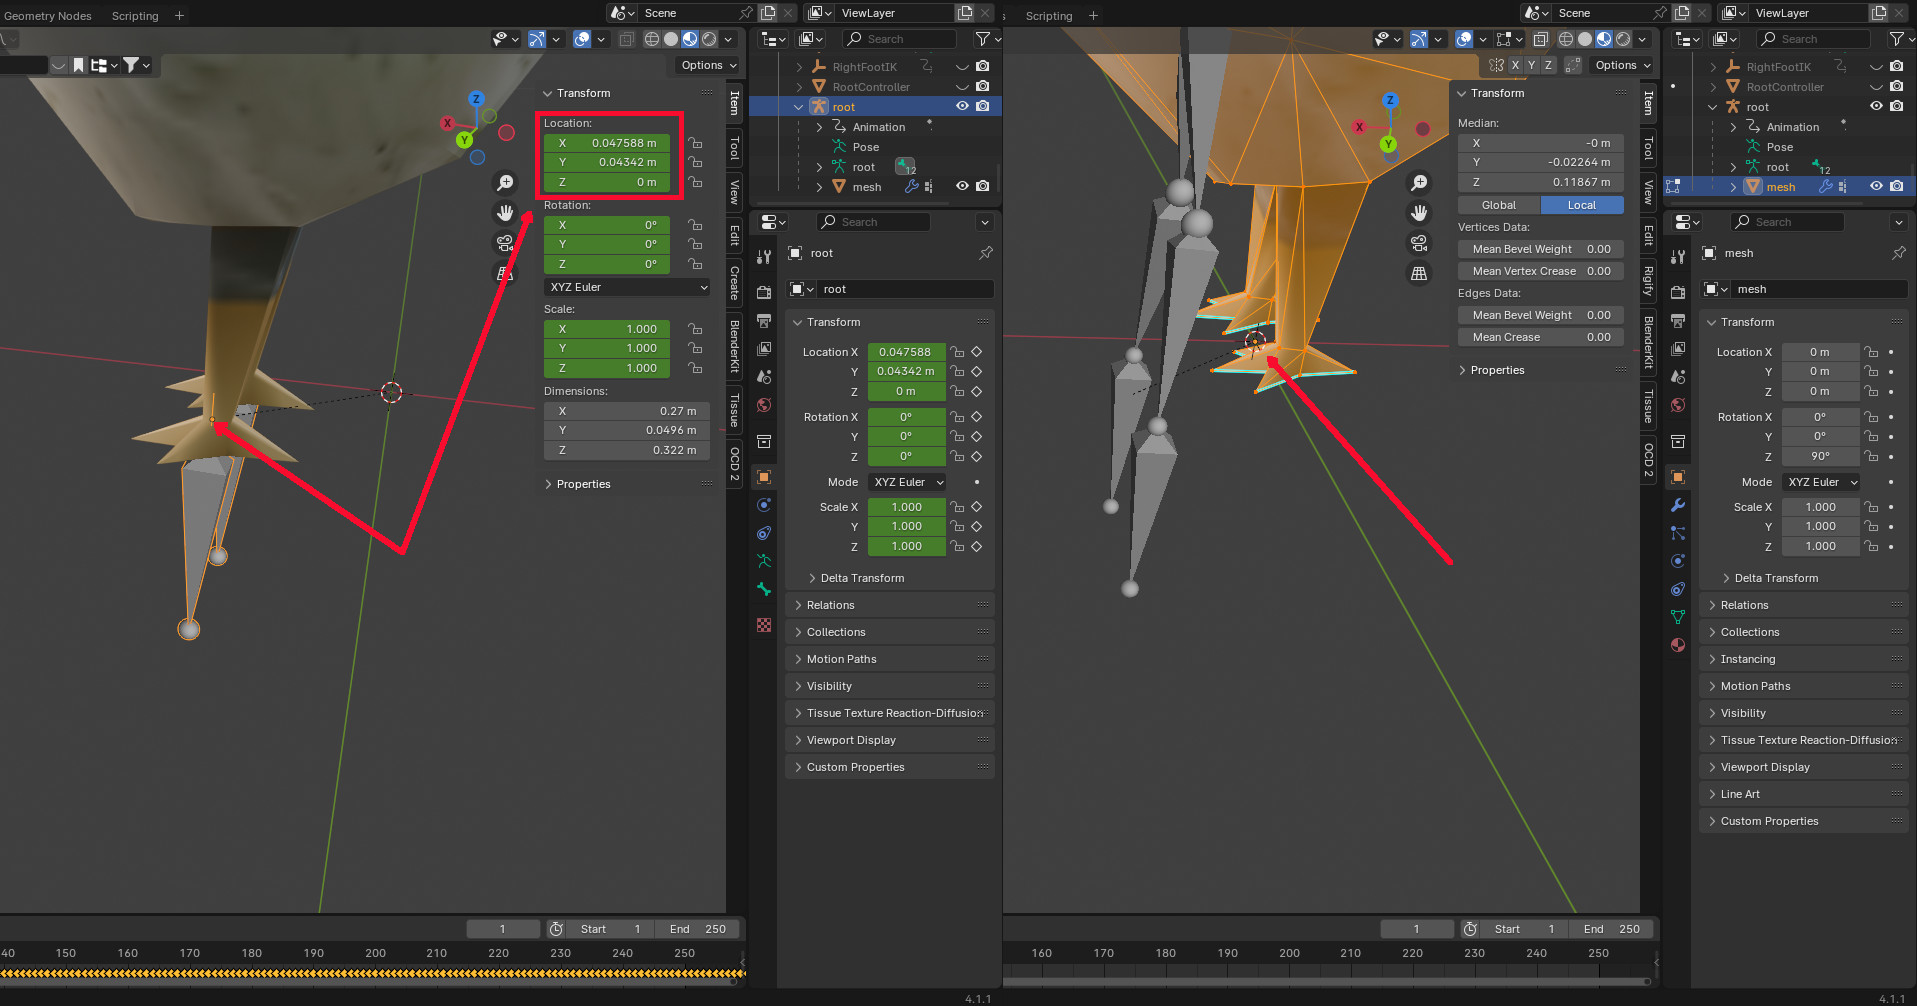
Task: Toggle X-ray in right viewport header
Action: click(x=1541, y=39)
